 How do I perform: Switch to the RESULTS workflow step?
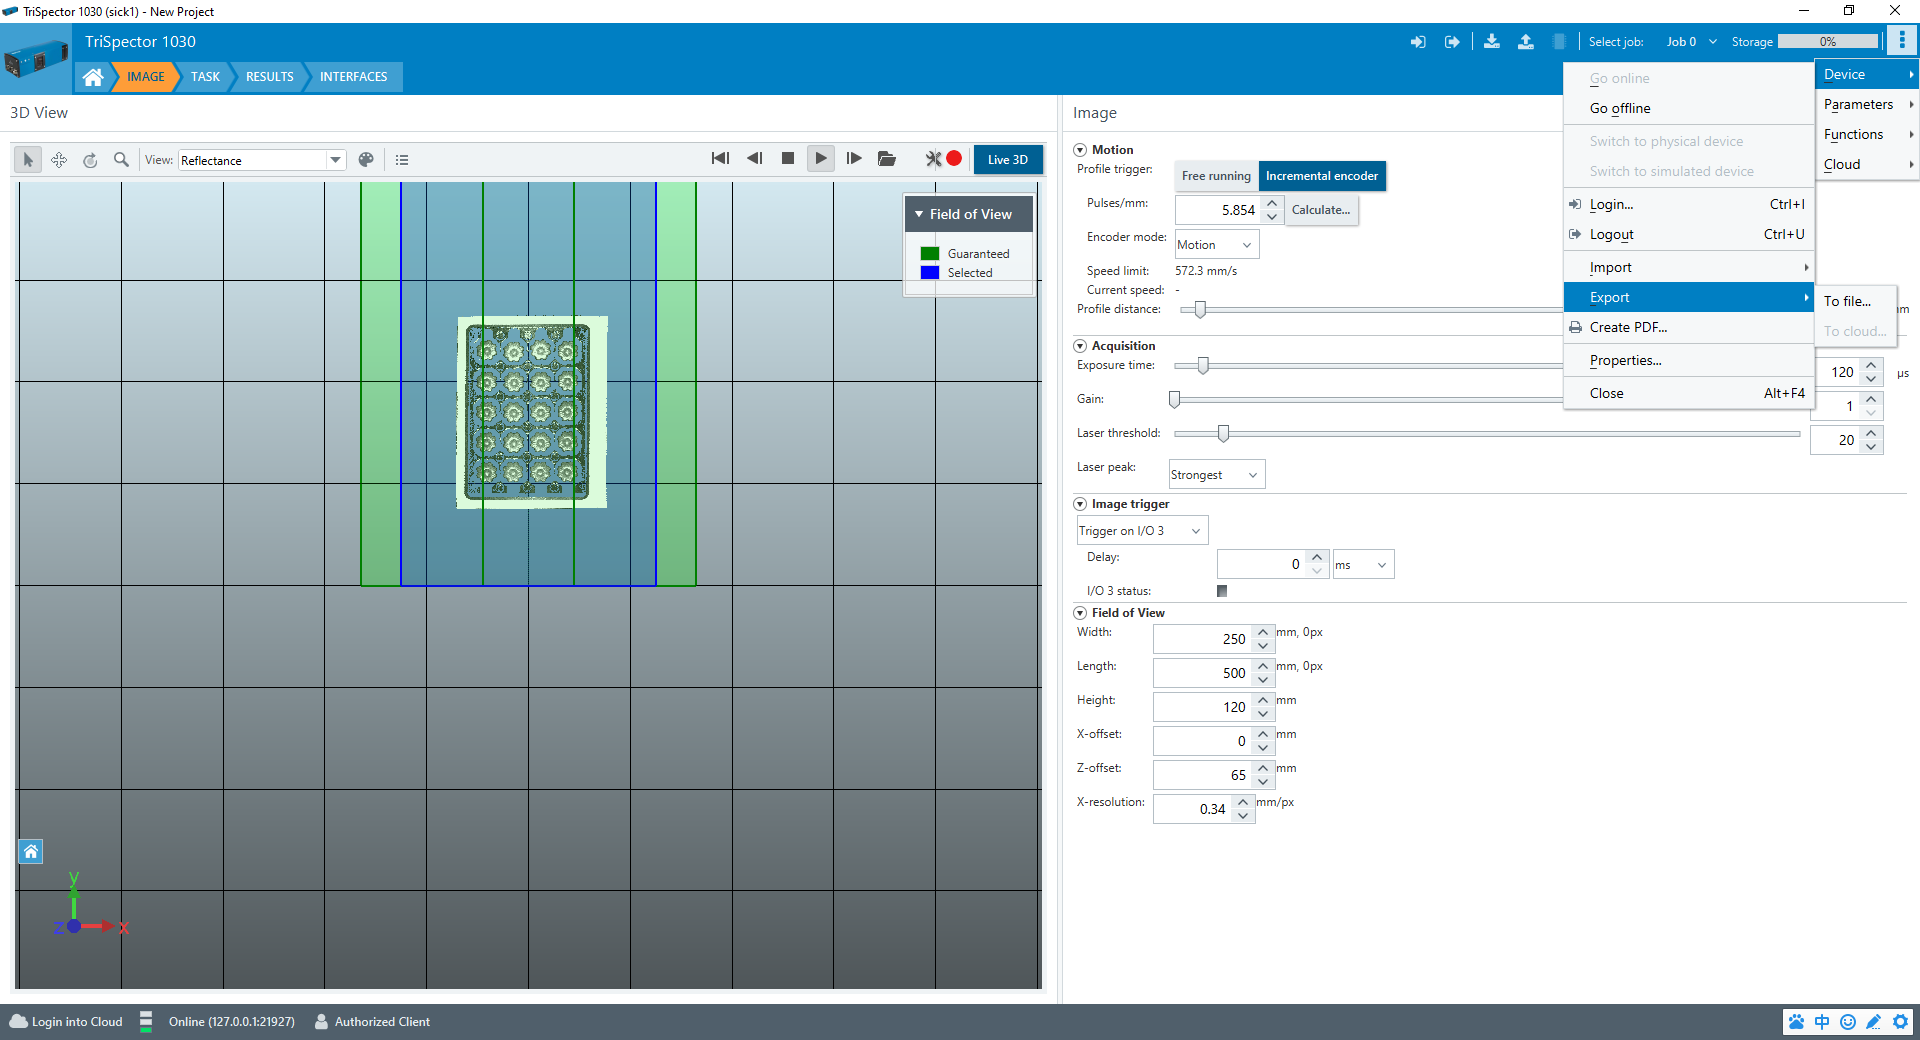click(270, 77)
